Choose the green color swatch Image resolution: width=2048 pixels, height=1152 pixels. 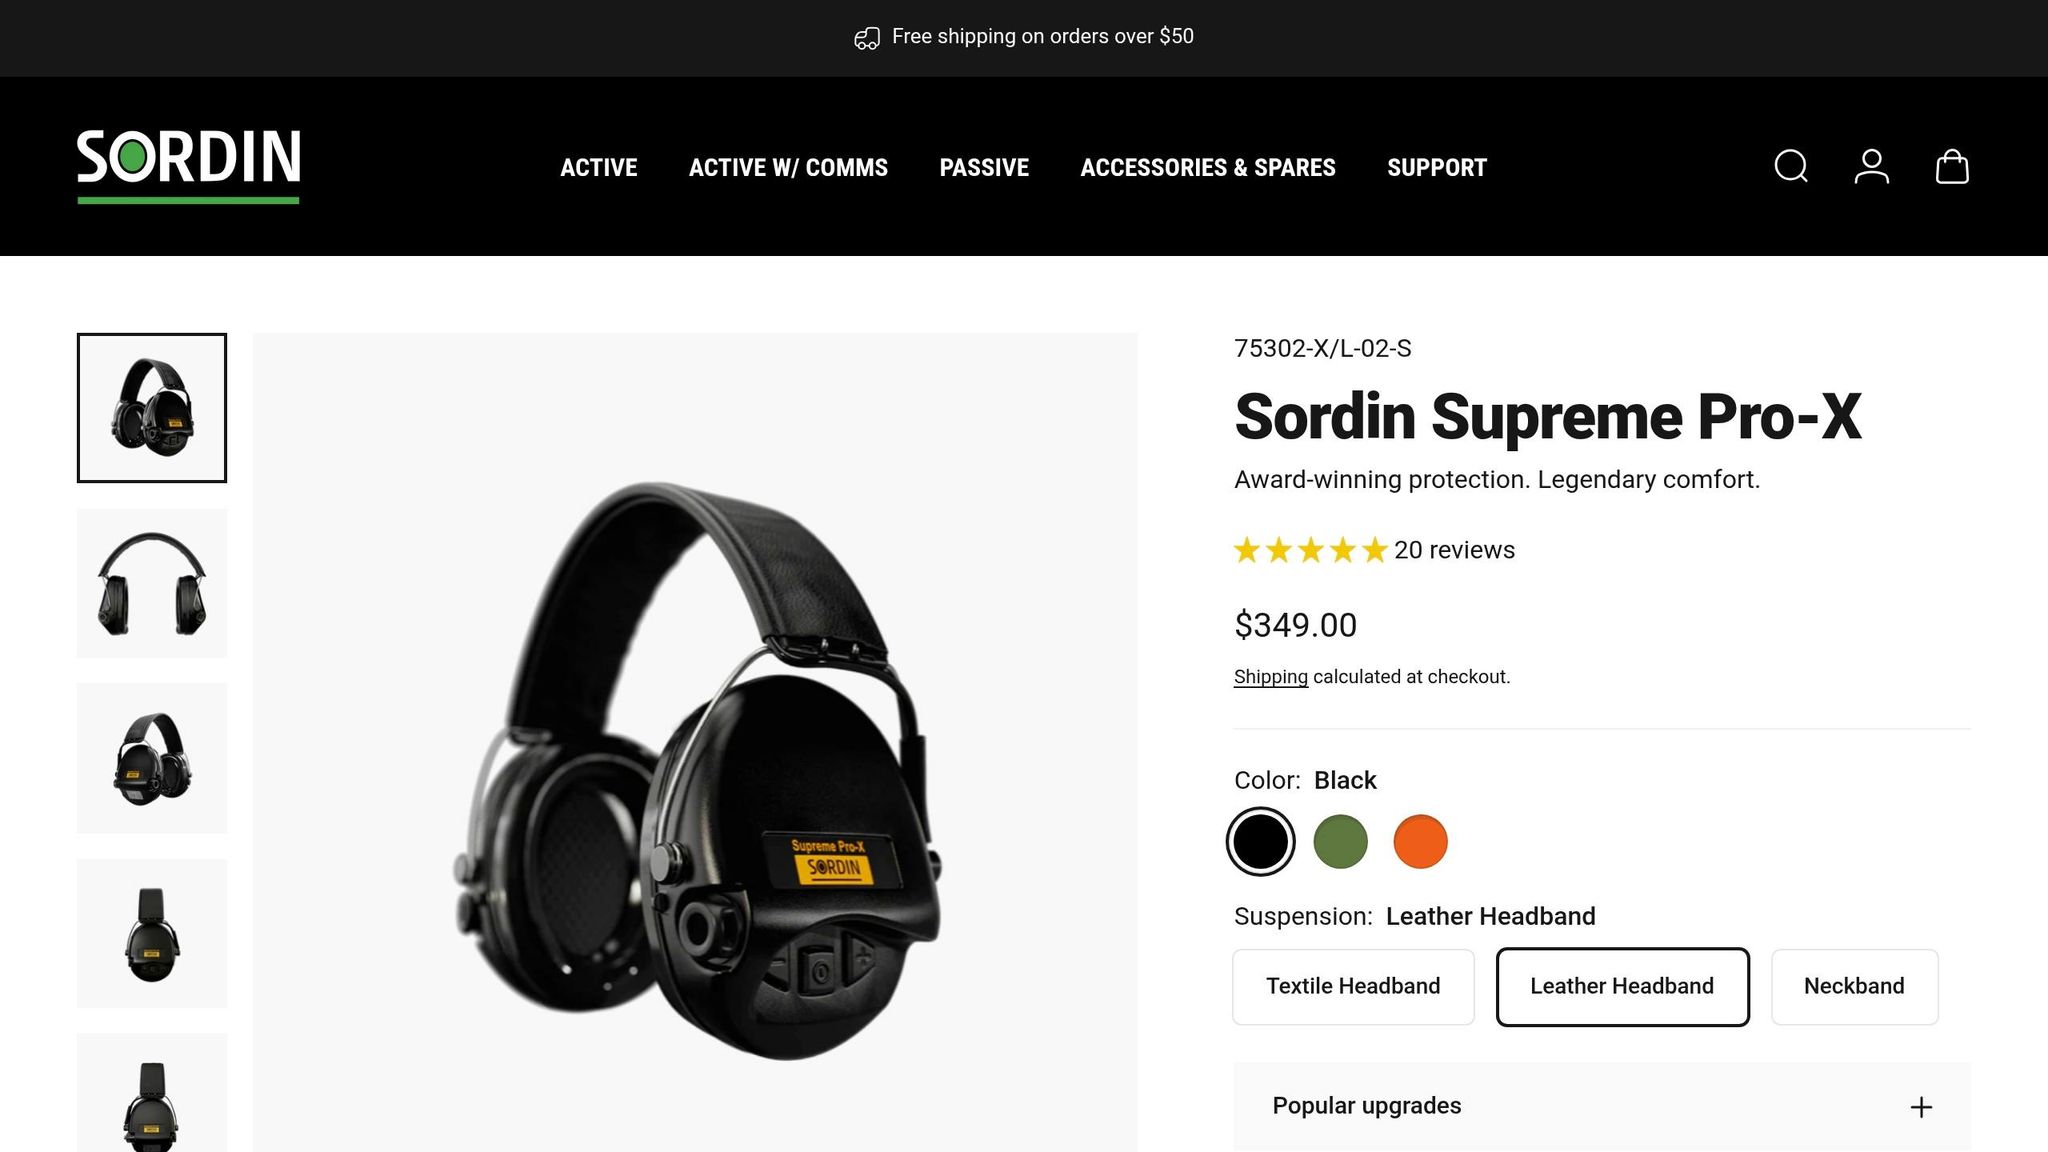[1340, 841]
